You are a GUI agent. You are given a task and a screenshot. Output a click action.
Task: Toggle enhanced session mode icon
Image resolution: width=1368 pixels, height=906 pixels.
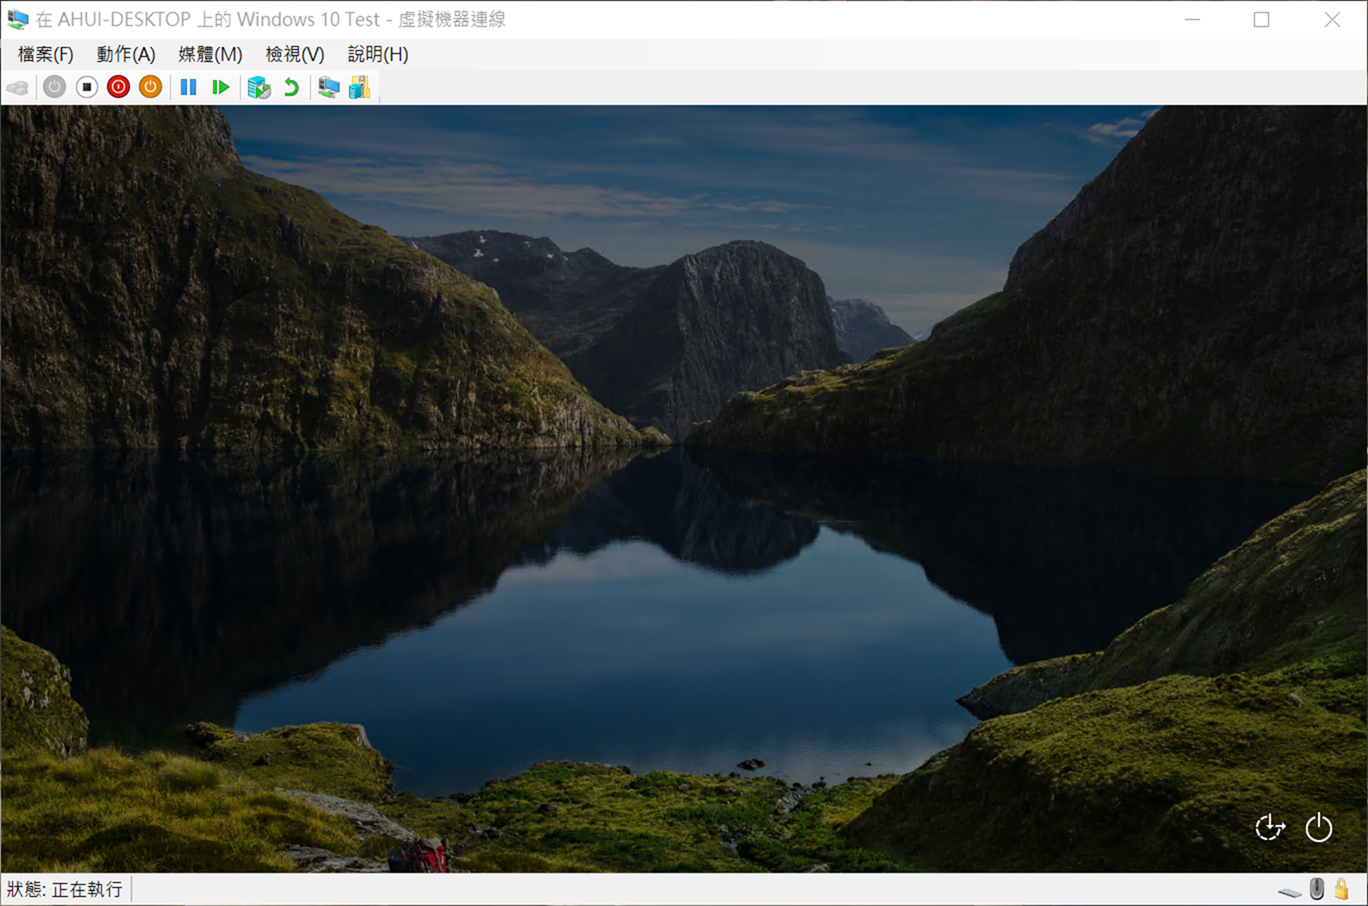[328, 87]
